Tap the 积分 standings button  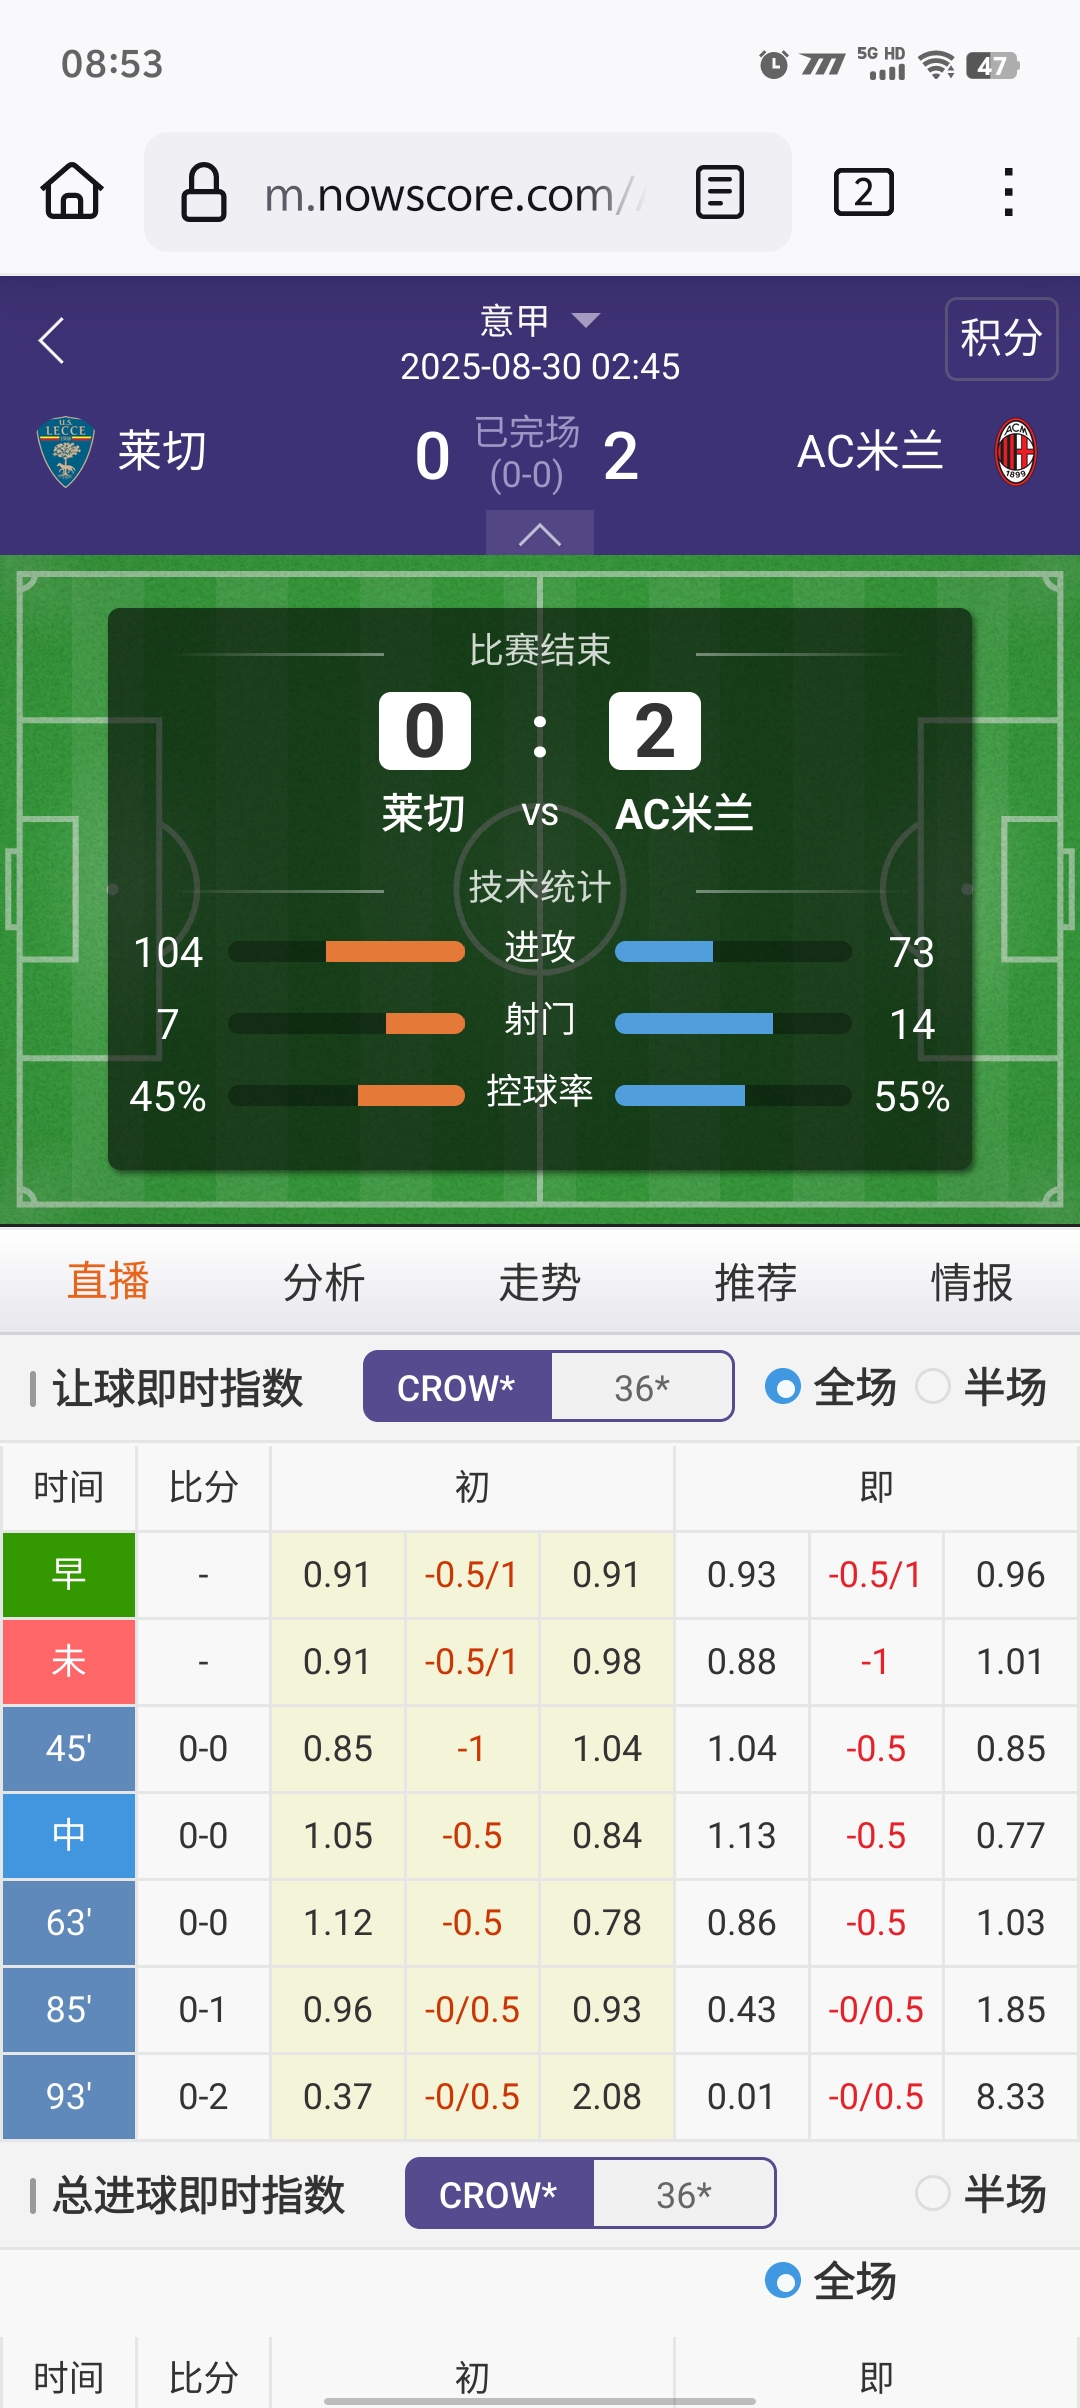(x=1001, y=339)
